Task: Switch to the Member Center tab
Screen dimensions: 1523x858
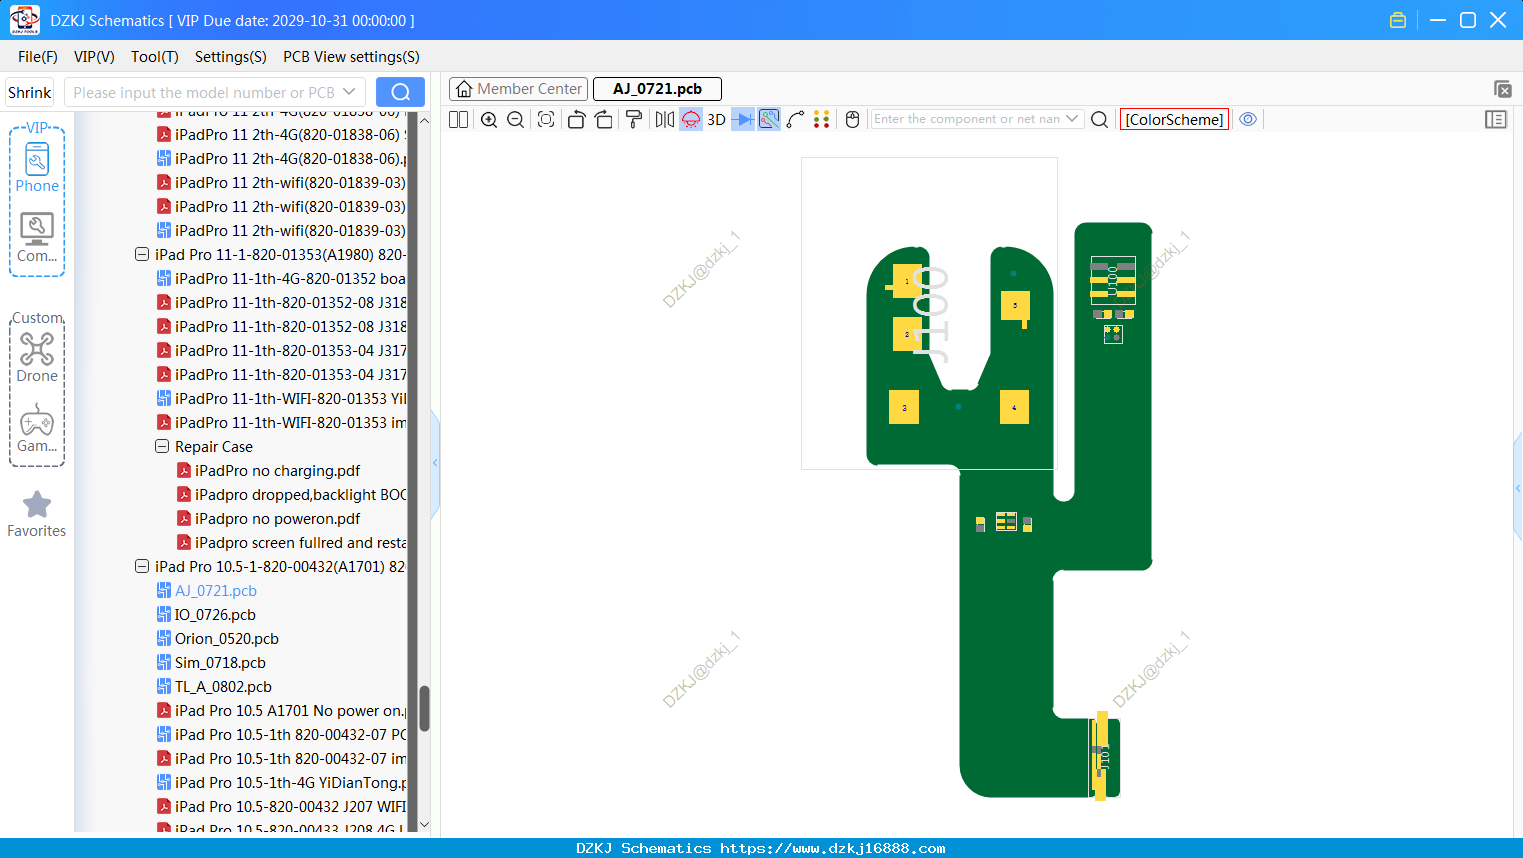Action: [519, 89]
